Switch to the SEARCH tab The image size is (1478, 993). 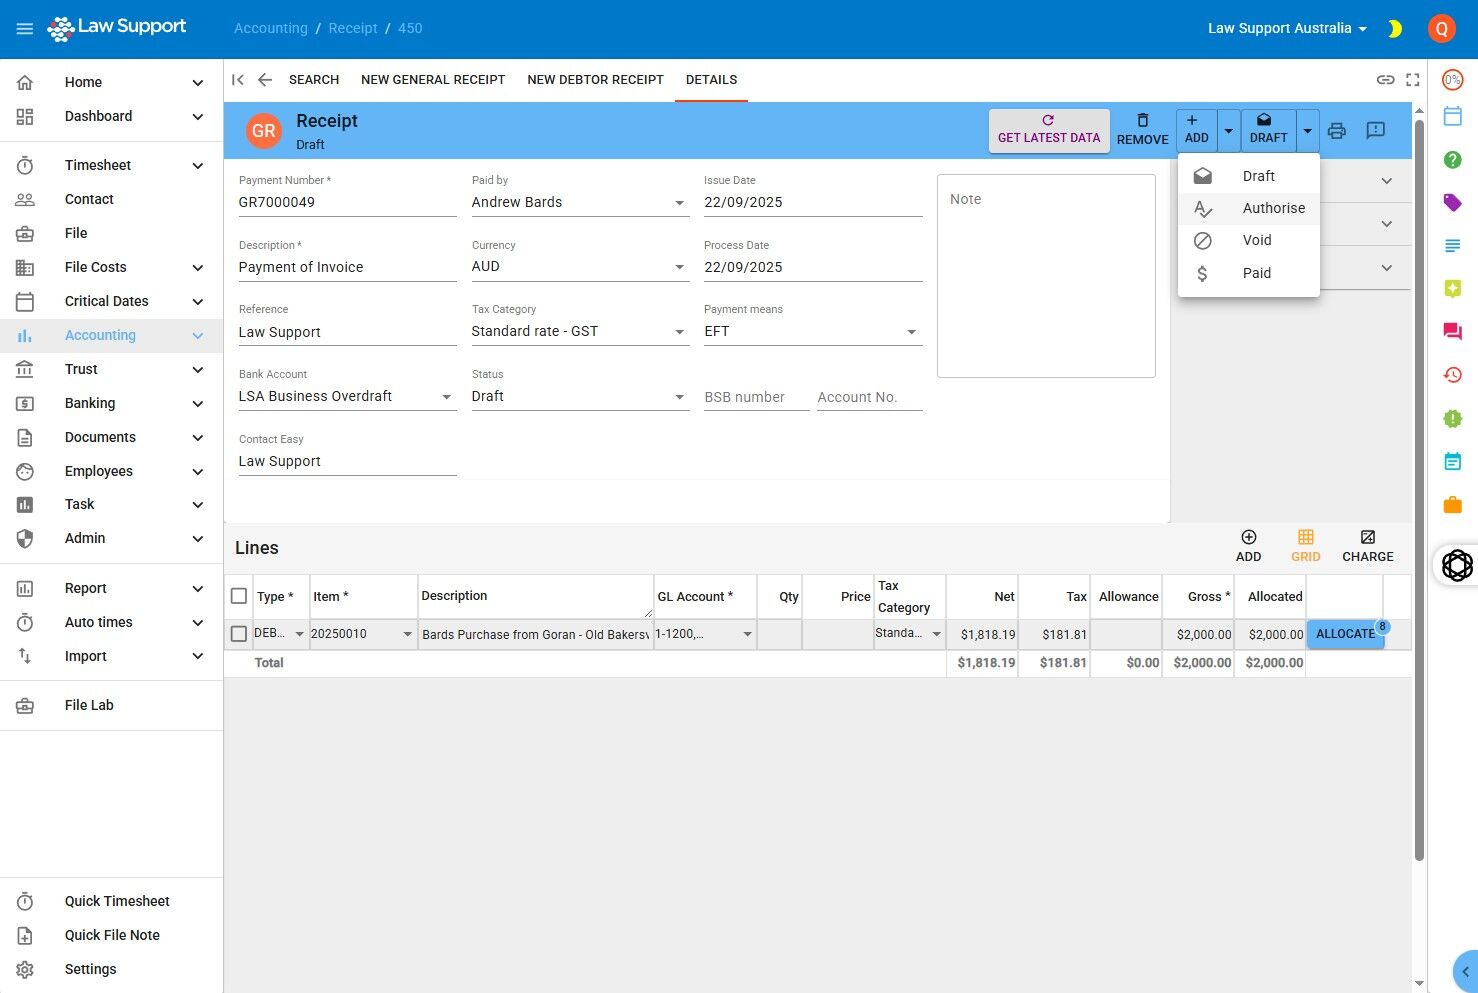click(314, 80)
